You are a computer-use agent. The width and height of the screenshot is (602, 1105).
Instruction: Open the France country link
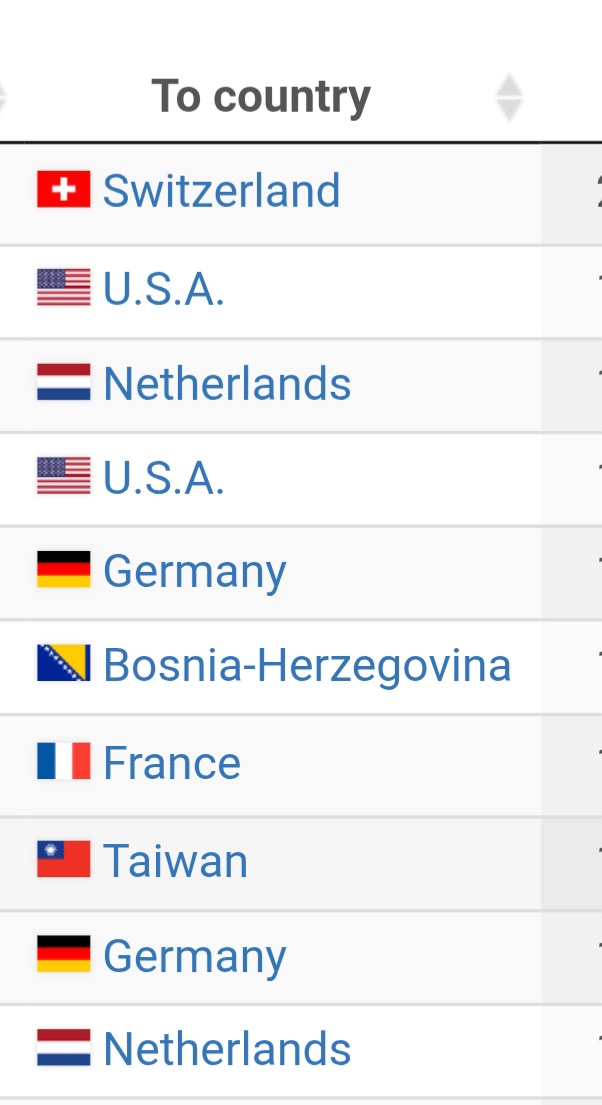pos(172,763)
